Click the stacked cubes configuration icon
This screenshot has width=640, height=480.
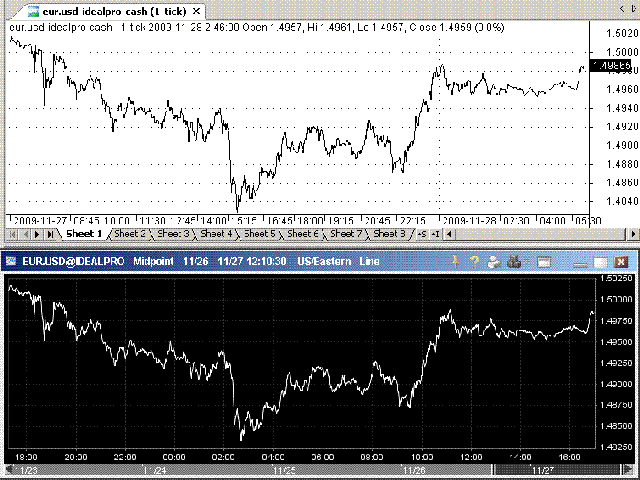pyautogui.click(x=514, y=262)
